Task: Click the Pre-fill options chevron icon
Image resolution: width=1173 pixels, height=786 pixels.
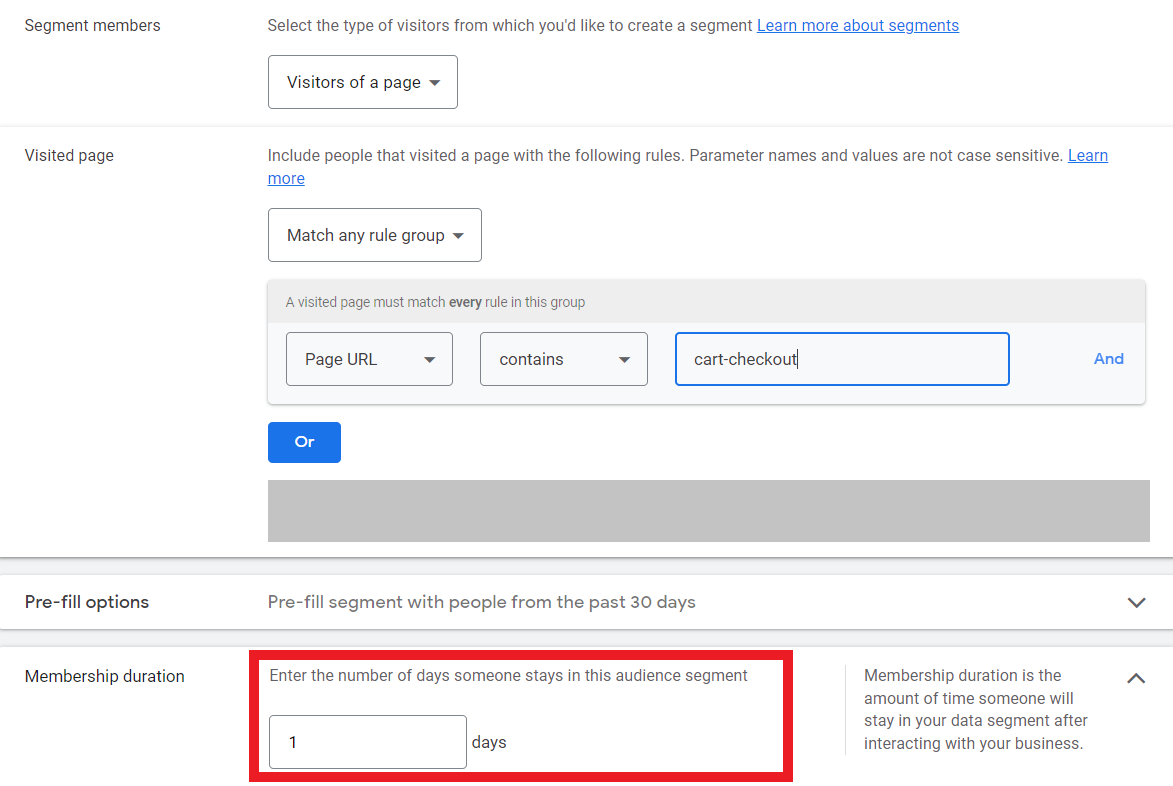Action: (x=1136, y=602)
